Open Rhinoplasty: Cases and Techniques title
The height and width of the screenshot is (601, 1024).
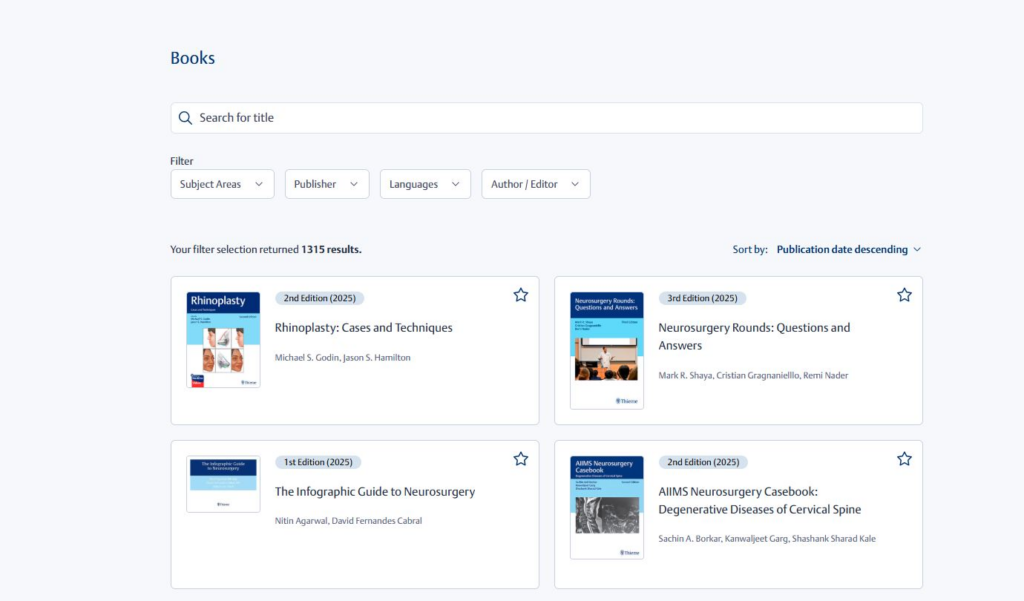[x=363, y=328]
